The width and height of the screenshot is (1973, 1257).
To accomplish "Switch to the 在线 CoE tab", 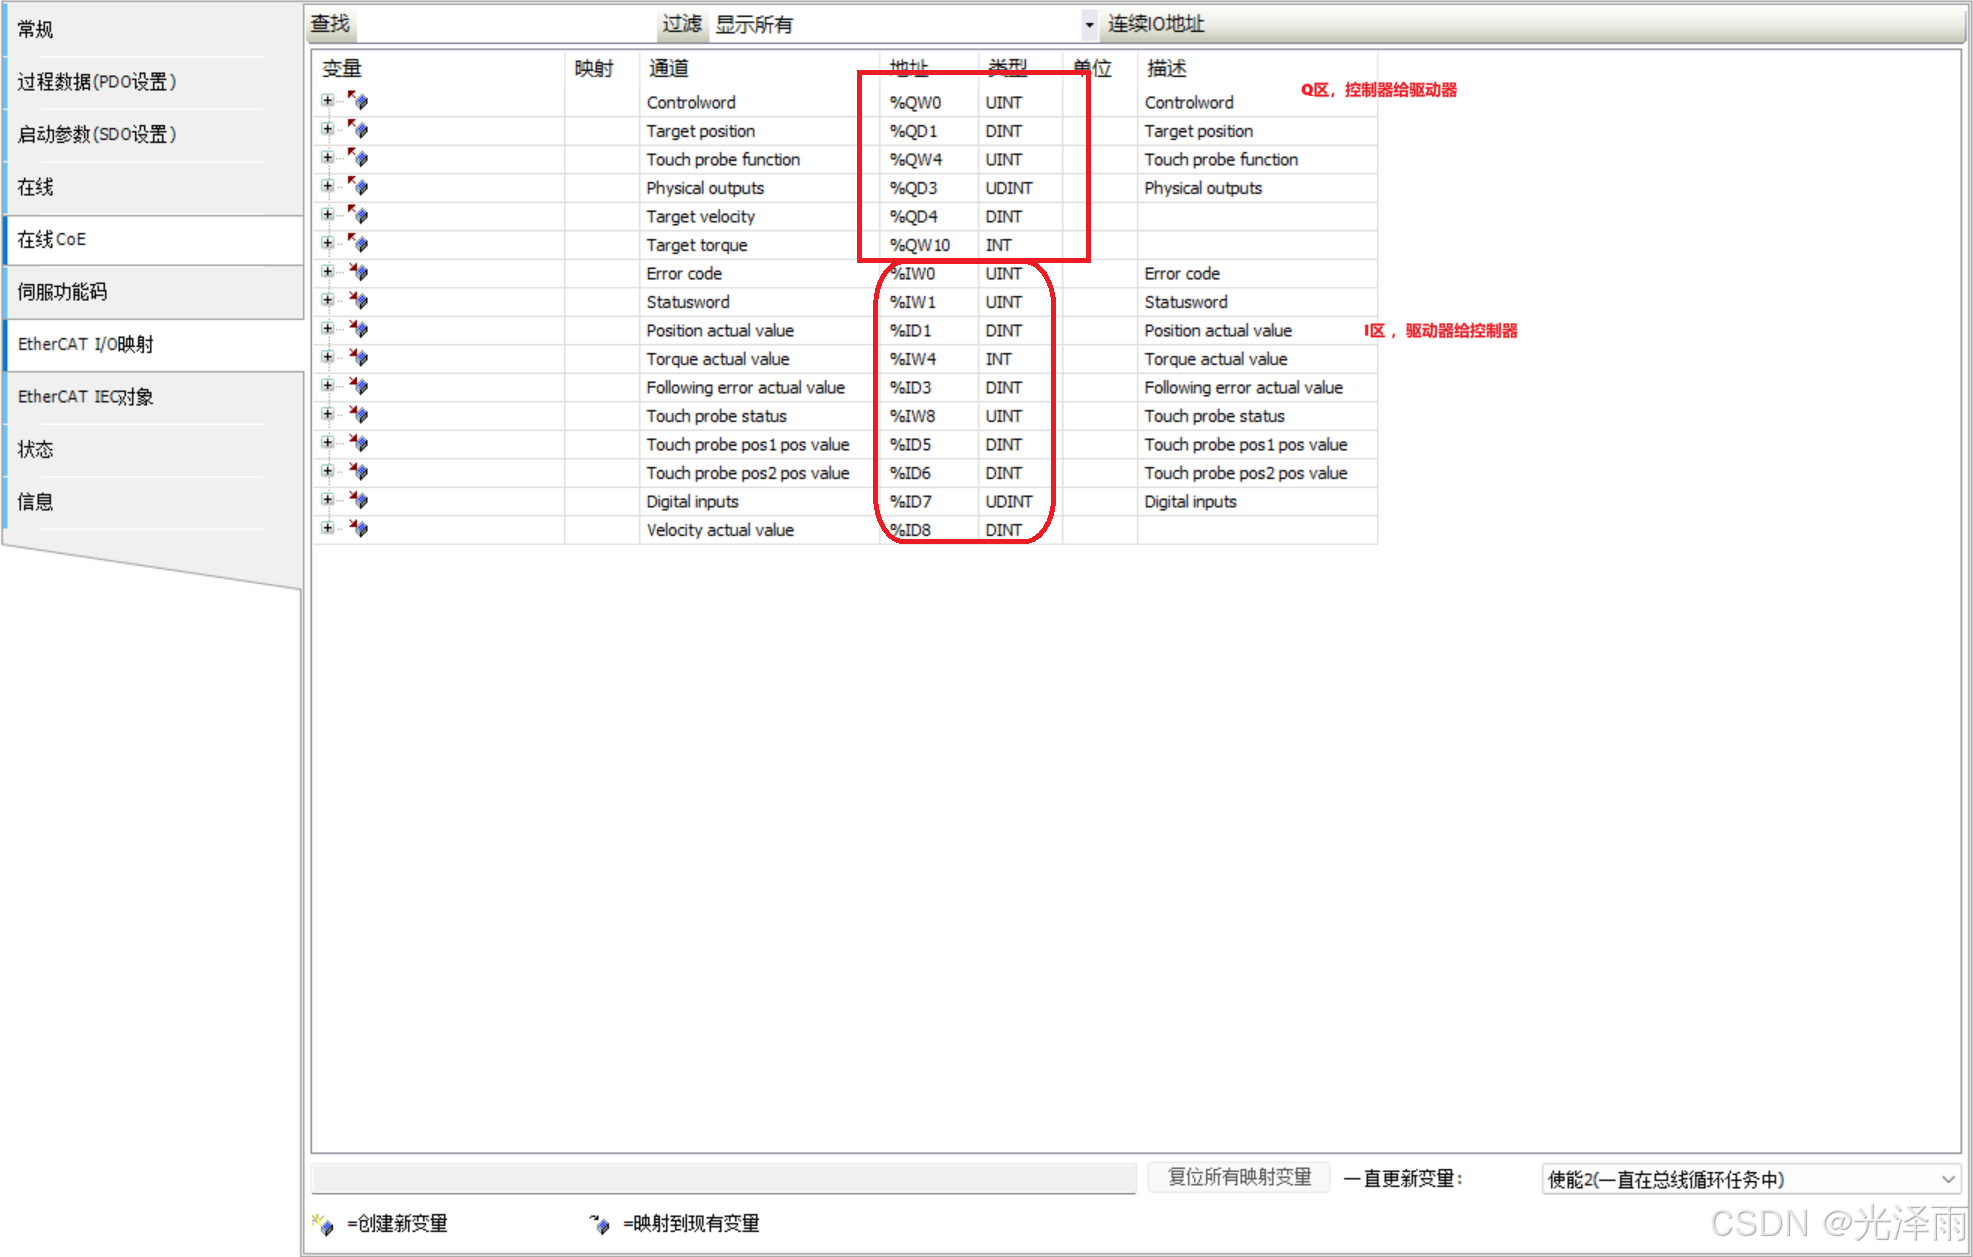I will click(x=52, y=239).
